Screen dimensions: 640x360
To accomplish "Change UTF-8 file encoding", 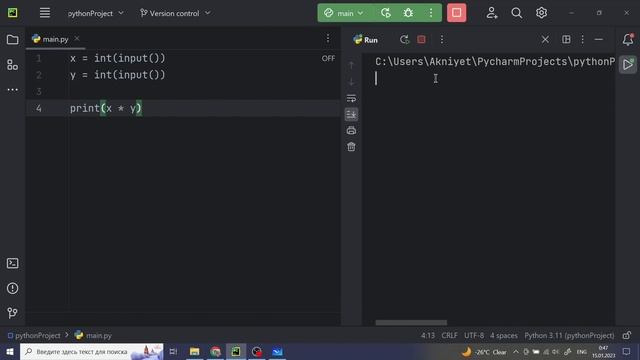I will tap(474, 336).
